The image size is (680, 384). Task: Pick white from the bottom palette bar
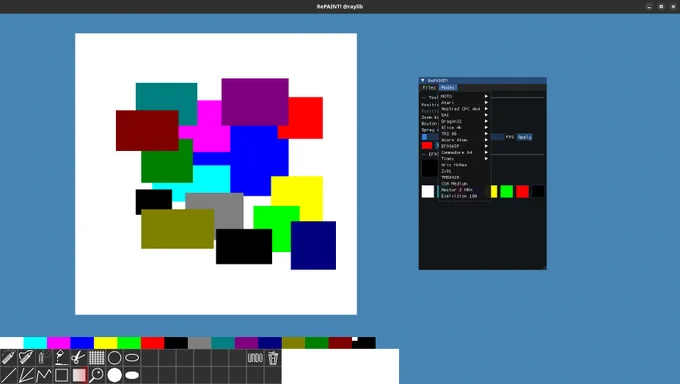(x=12, y=343)
